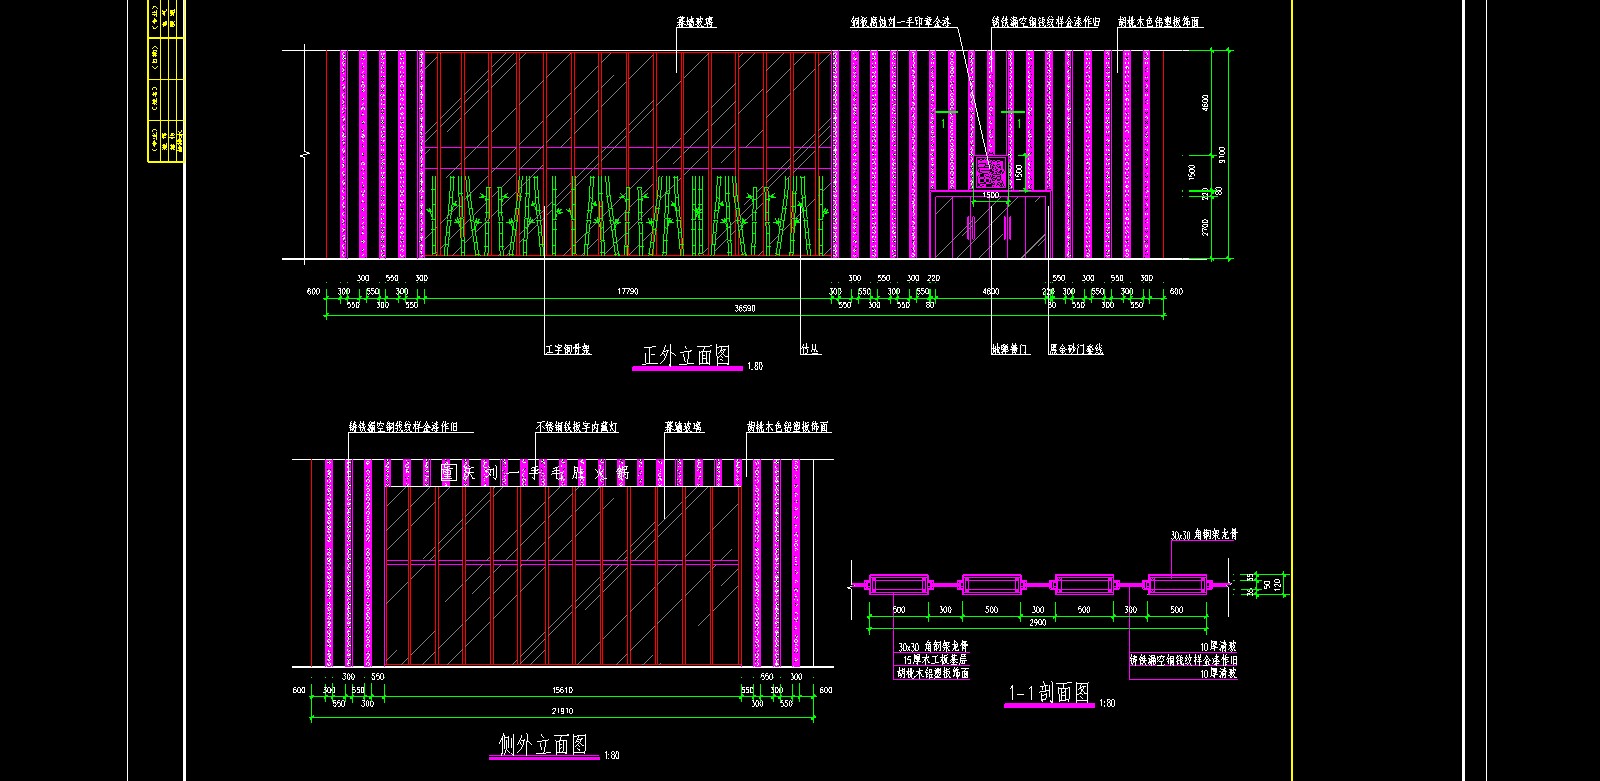This screenshot has height=781, width=1600.
Task: Select the yellow title block table
Action: pos(165,80)
